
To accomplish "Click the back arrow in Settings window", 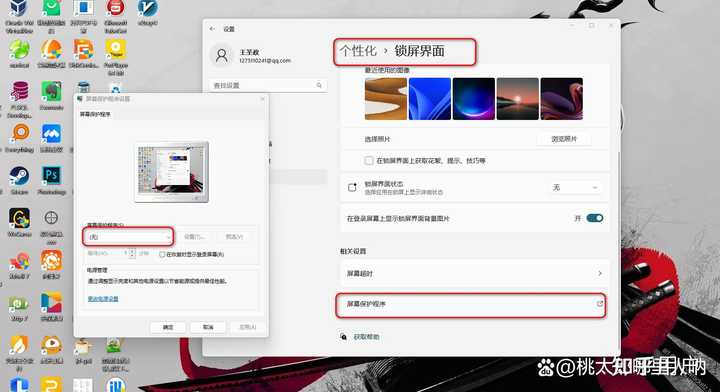I will (x=212, y=29).
